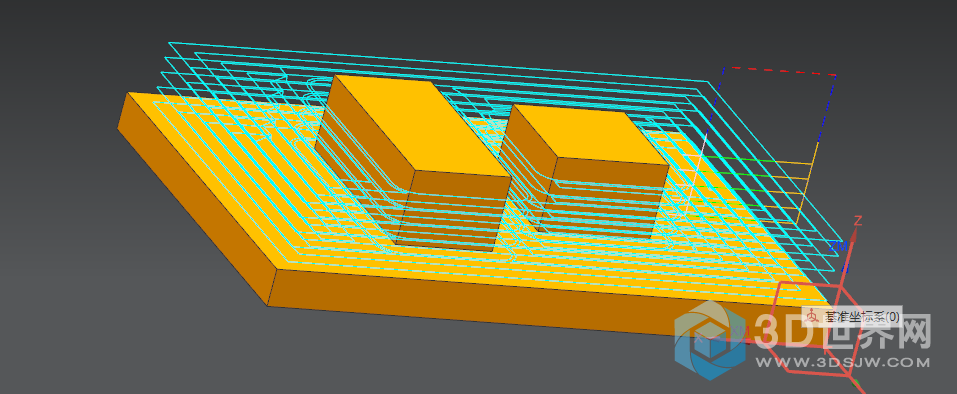
Task: Select the blue ZM axis label
Action: [839, 246]
